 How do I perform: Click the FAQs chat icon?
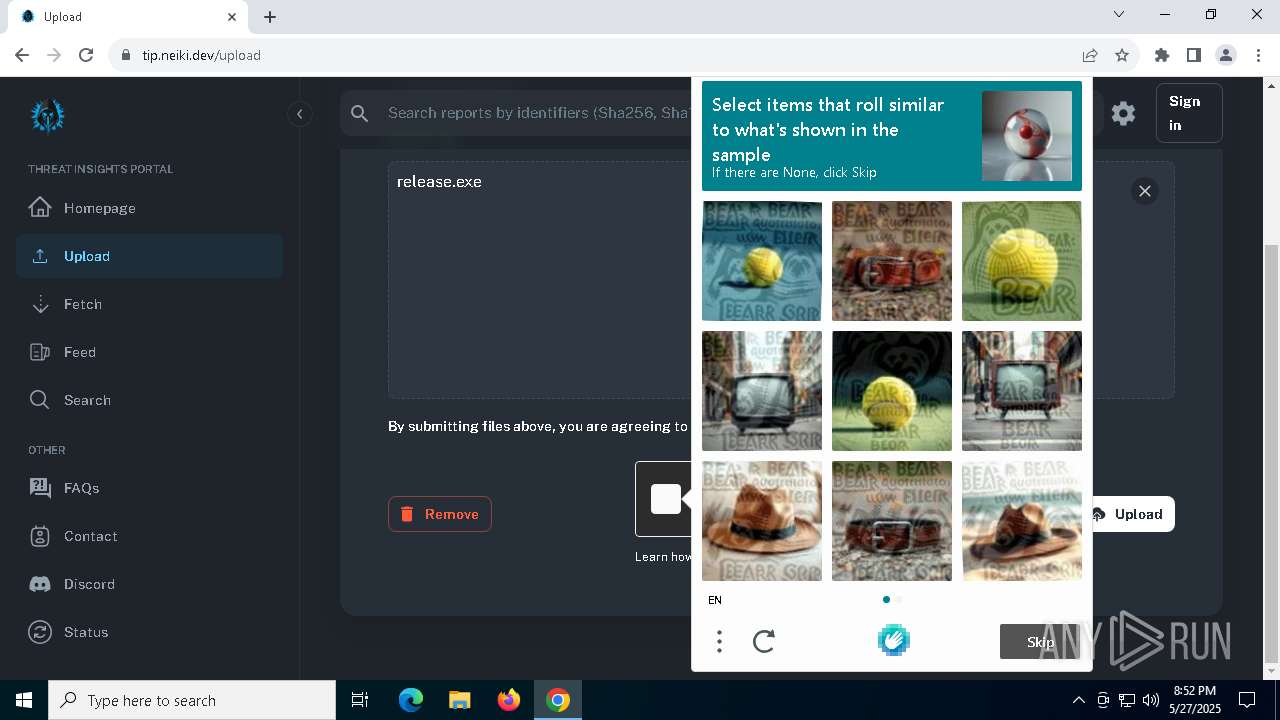click(x=40, y=488)
